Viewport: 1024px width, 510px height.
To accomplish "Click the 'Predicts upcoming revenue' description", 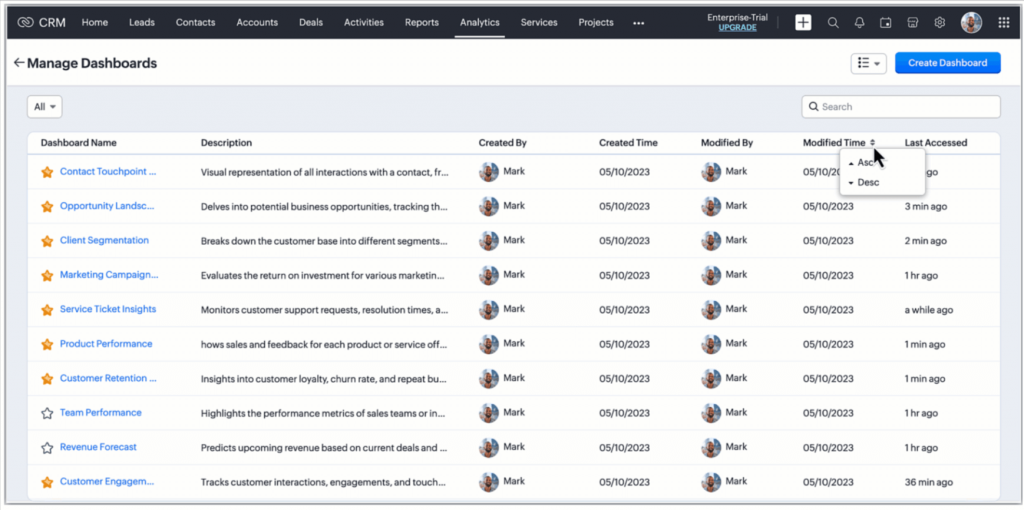I will [324, 448].
